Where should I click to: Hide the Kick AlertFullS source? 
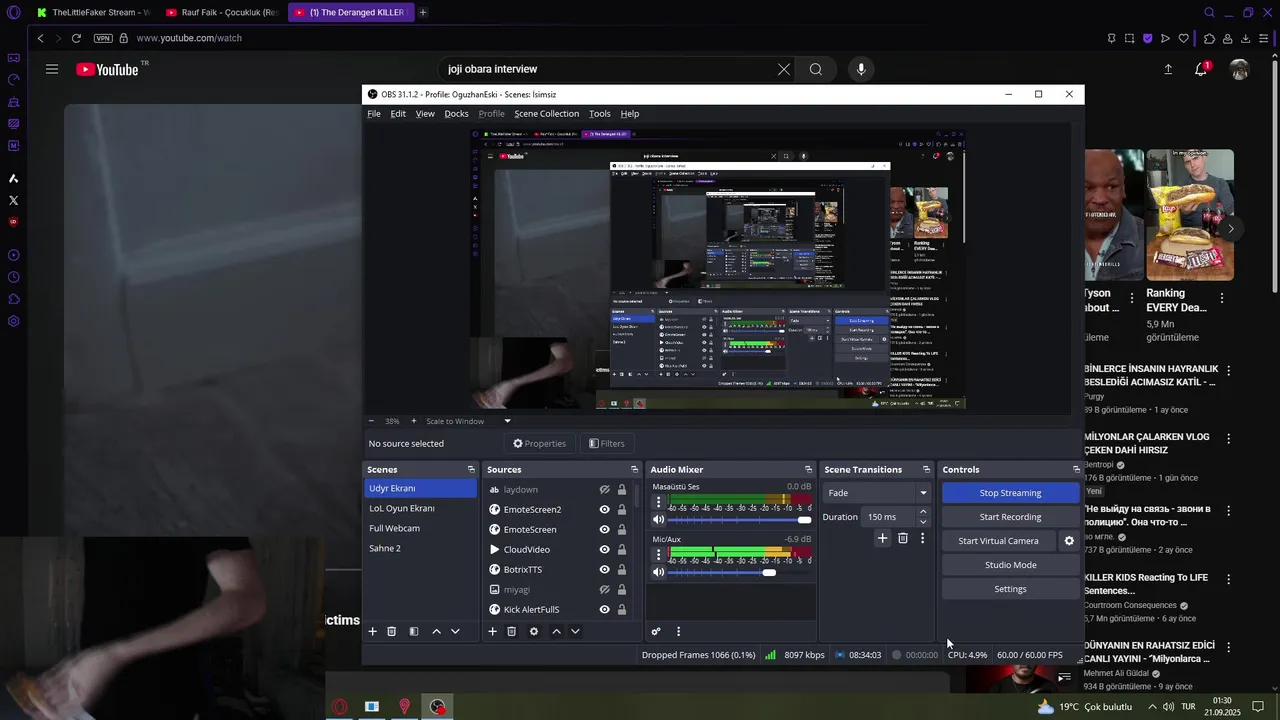click(604, 610)
